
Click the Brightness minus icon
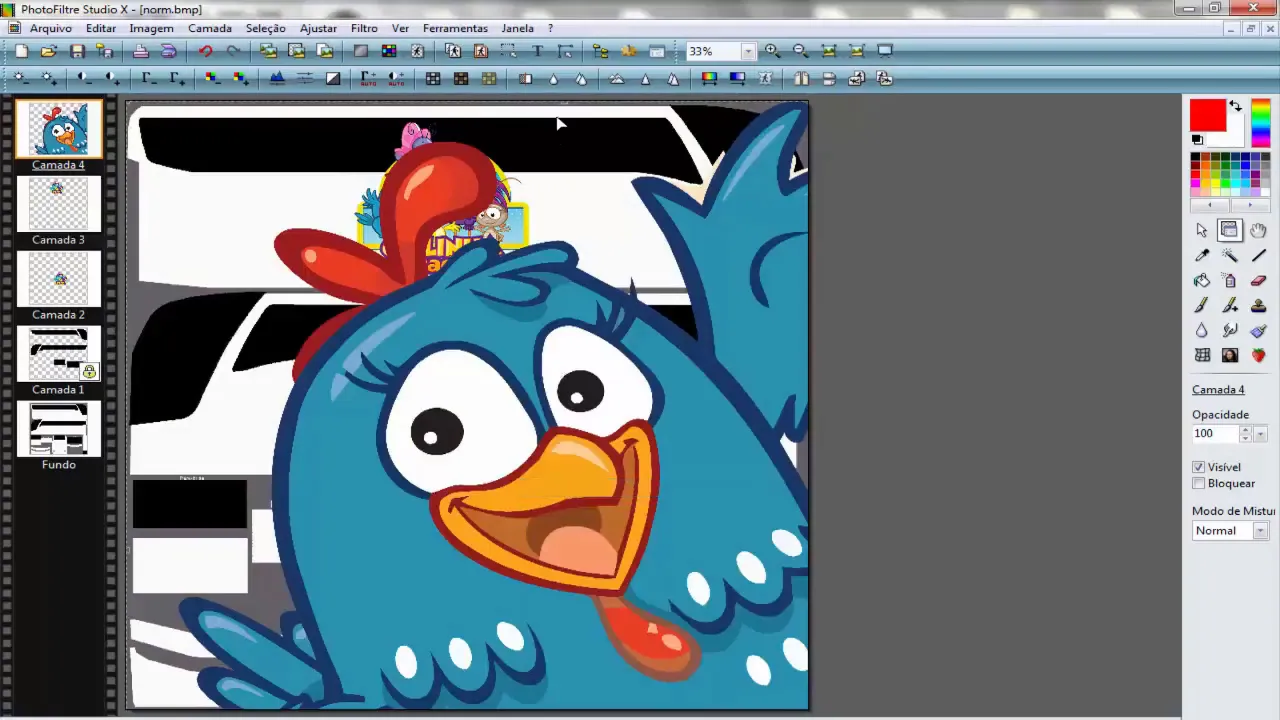click(x=20, y=78)
